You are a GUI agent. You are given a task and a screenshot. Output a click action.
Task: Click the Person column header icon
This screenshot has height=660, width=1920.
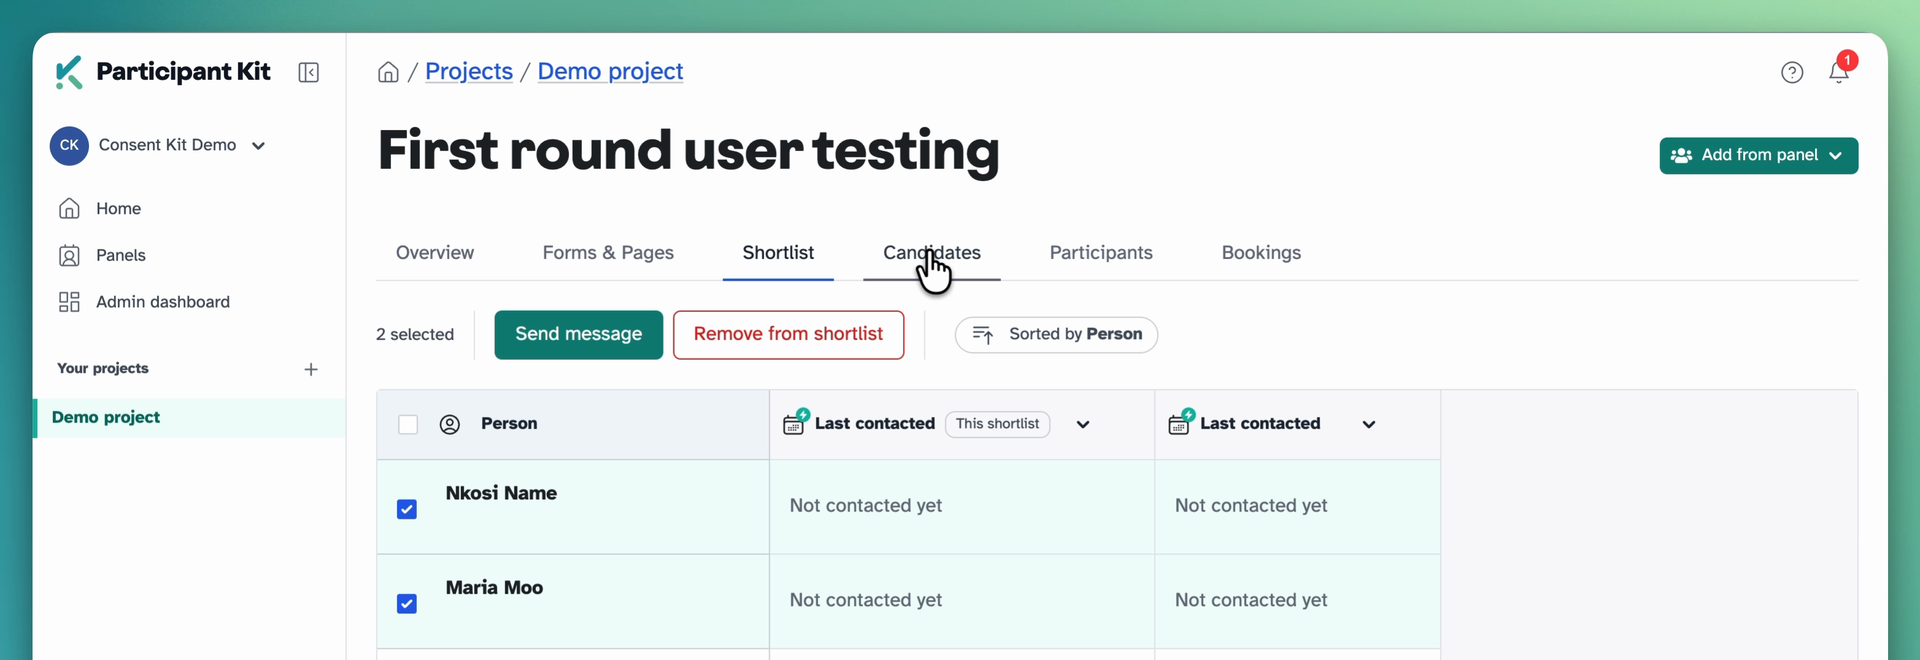[450, 424]
